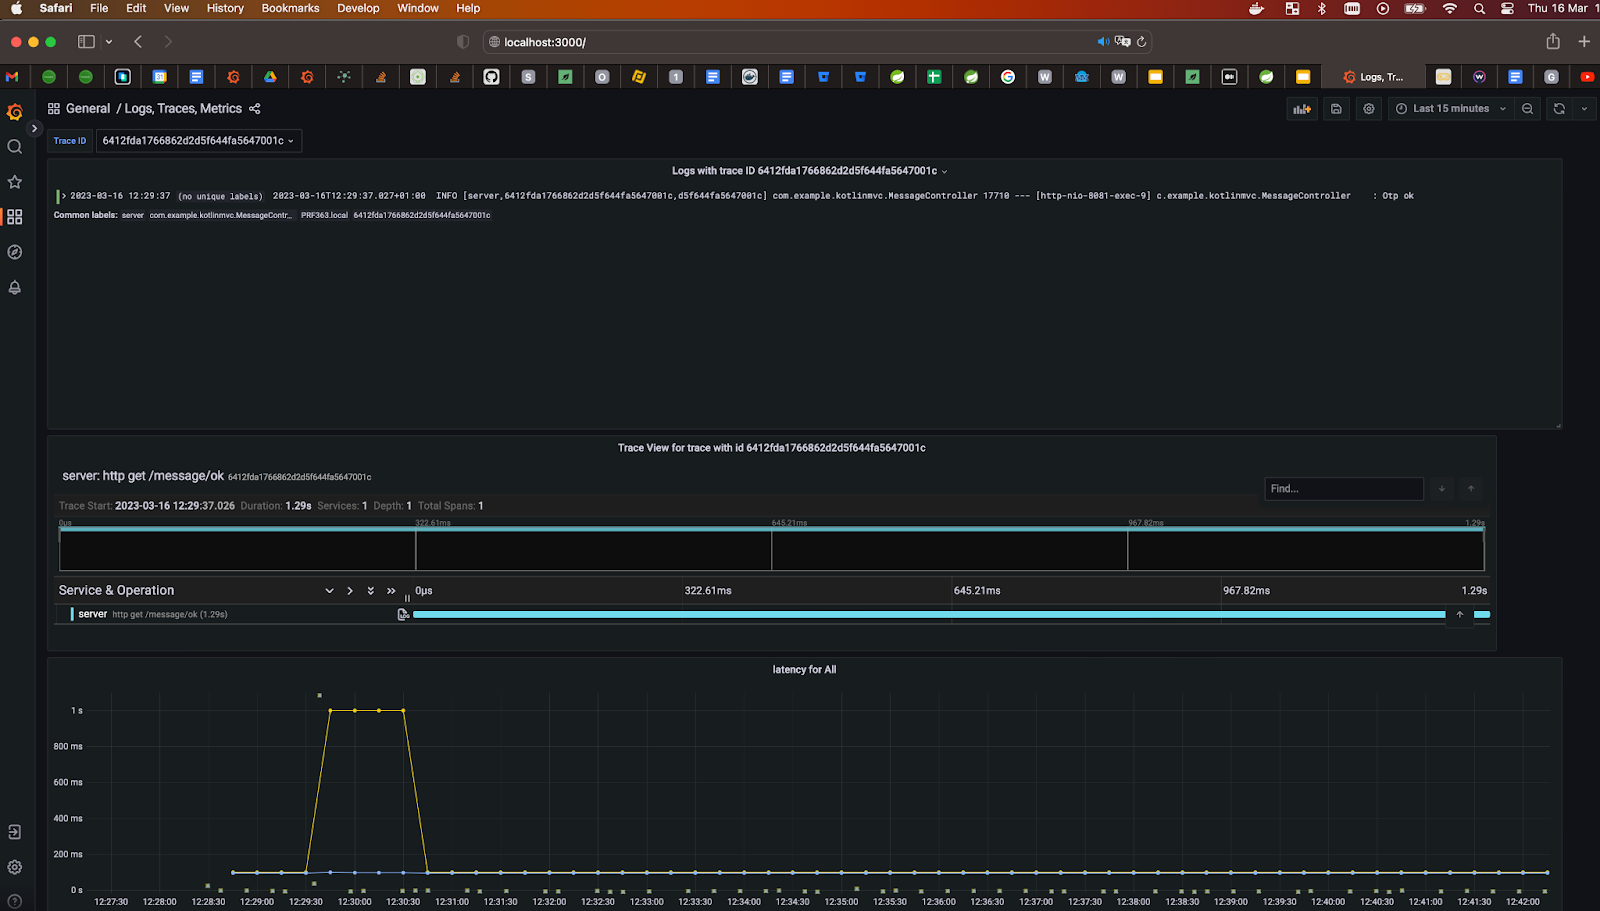Click the logs-for-span icon in server row

[x=403, y=614]
